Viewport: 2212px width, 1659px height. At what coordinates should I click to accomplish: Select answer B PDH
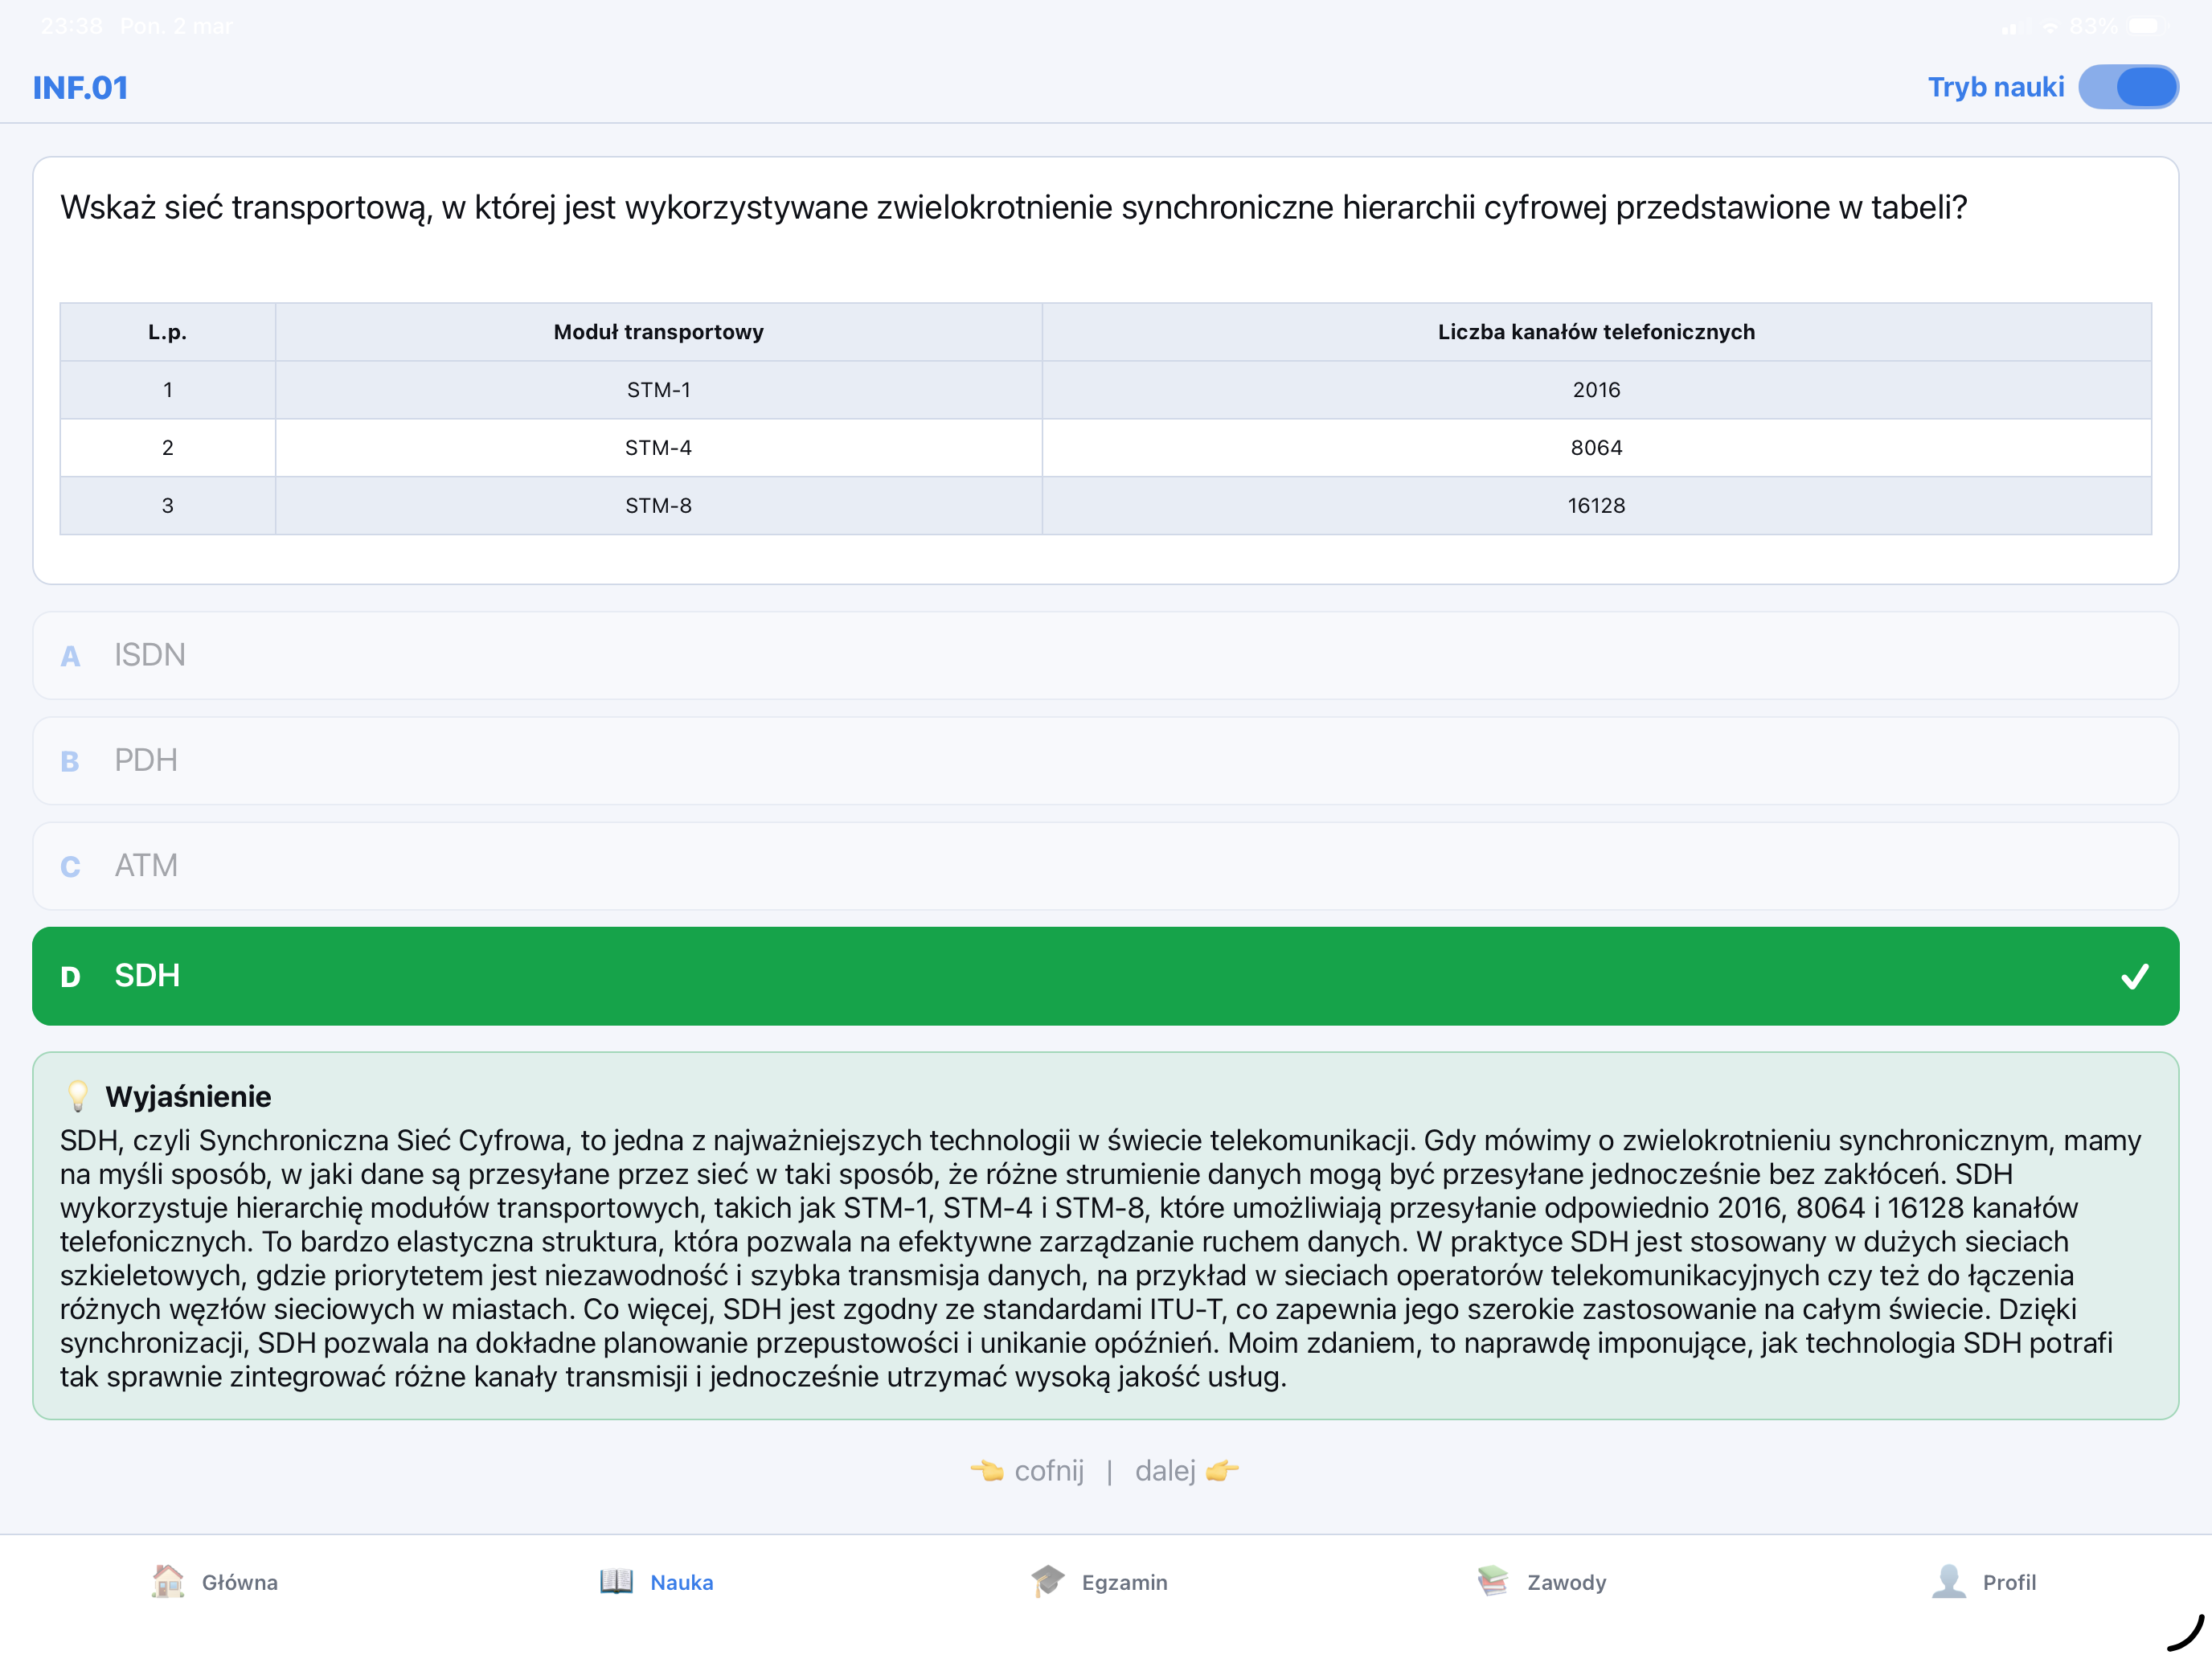point(1105,760)
